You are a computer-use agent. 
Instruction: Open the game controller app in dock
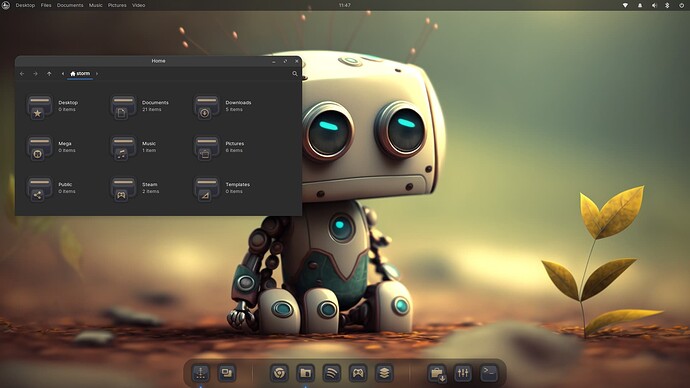pyautogui.click(x=358, y=373)
